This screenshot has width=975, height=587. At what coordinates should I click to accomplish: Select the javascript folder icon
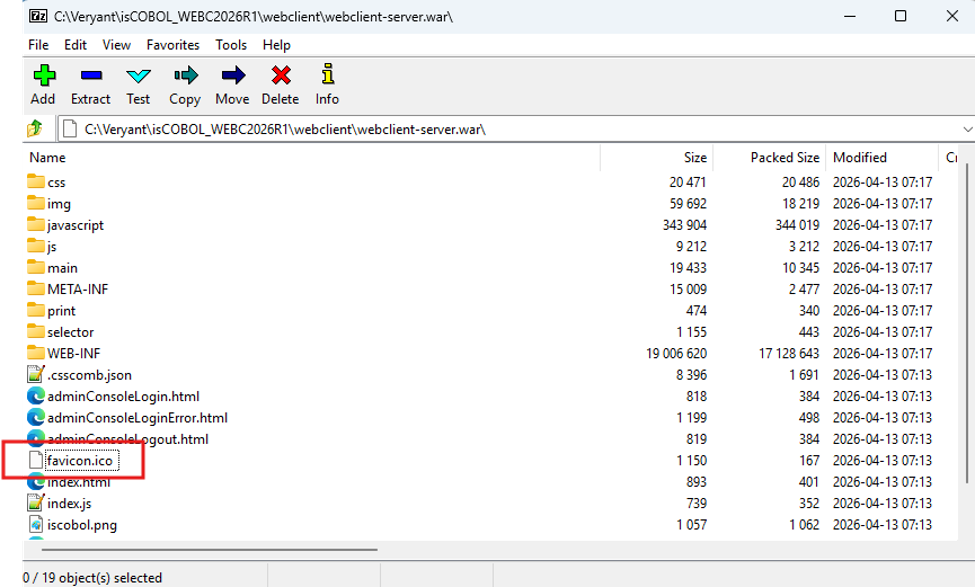click(36, 224)
